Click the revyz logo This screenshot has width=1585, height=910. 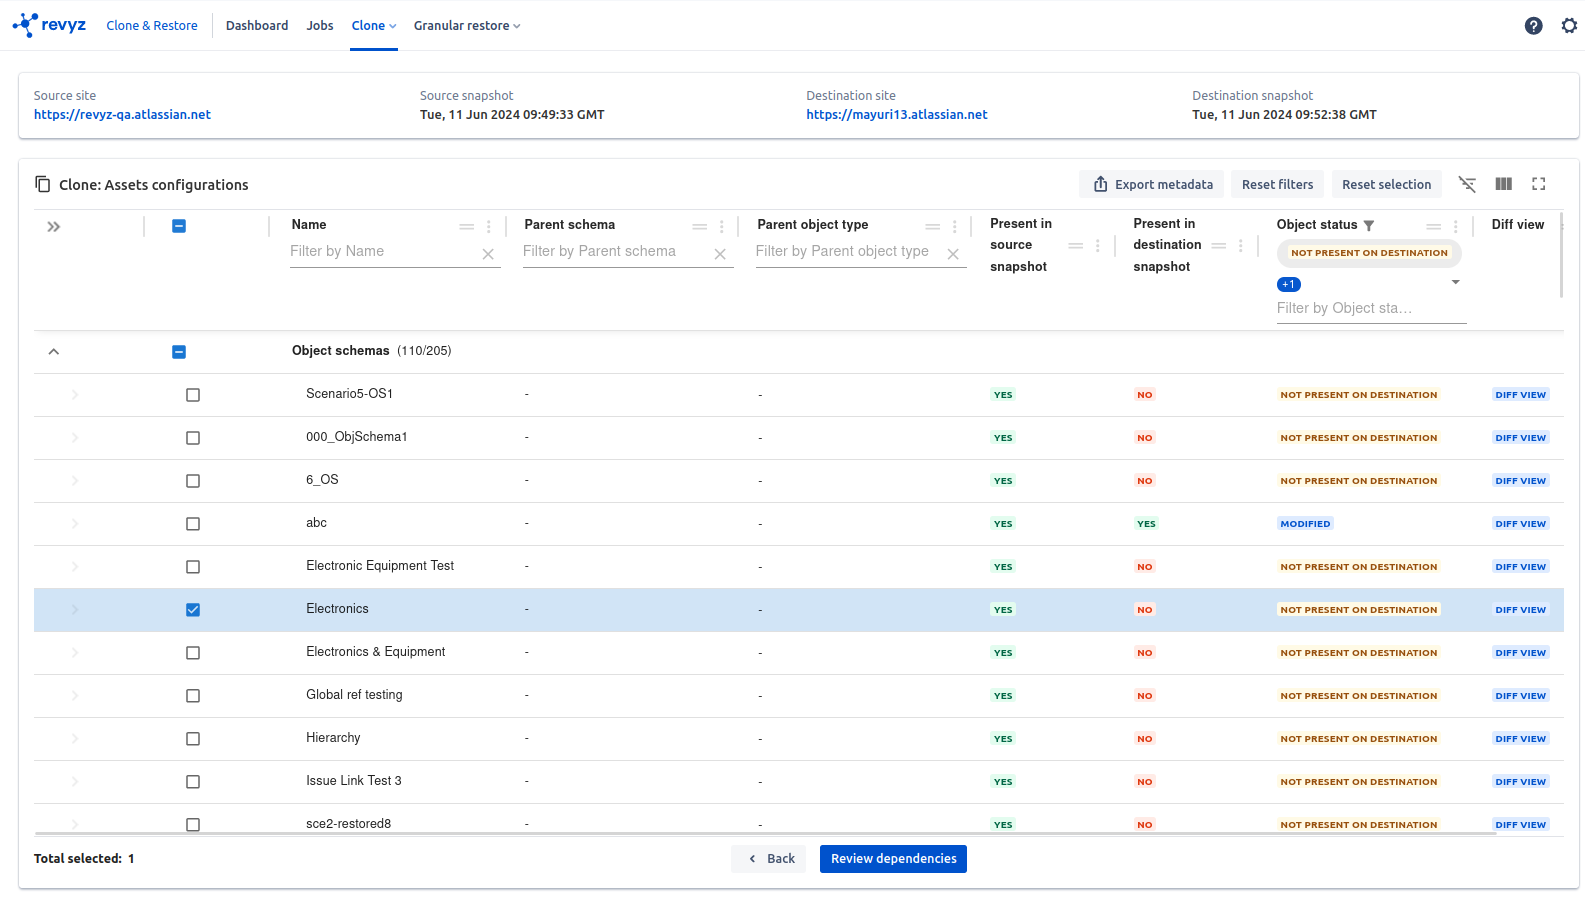tap(49, 25)
